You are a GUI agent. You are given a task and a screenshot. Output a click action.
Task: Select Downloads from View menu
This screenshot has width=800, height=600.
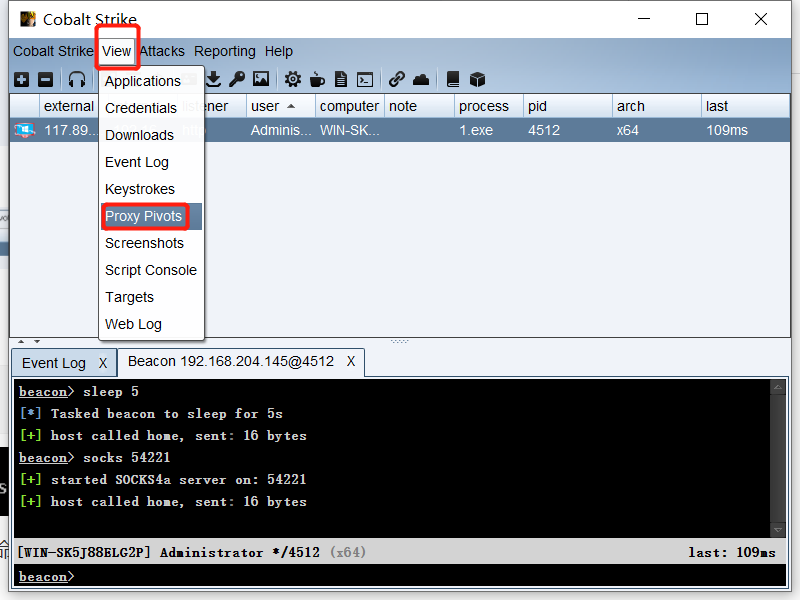tap(152, 135)
